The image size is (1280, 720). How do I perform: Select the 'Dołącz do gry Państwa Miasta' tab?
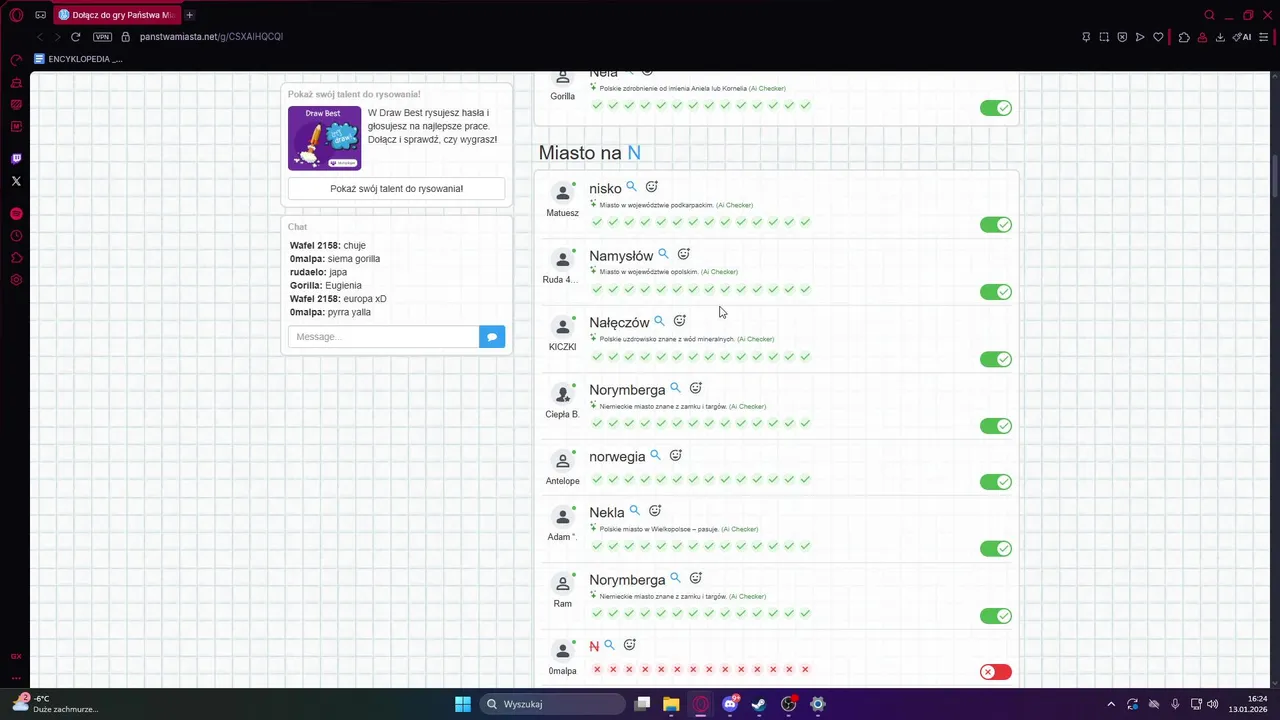click(116, 15)
